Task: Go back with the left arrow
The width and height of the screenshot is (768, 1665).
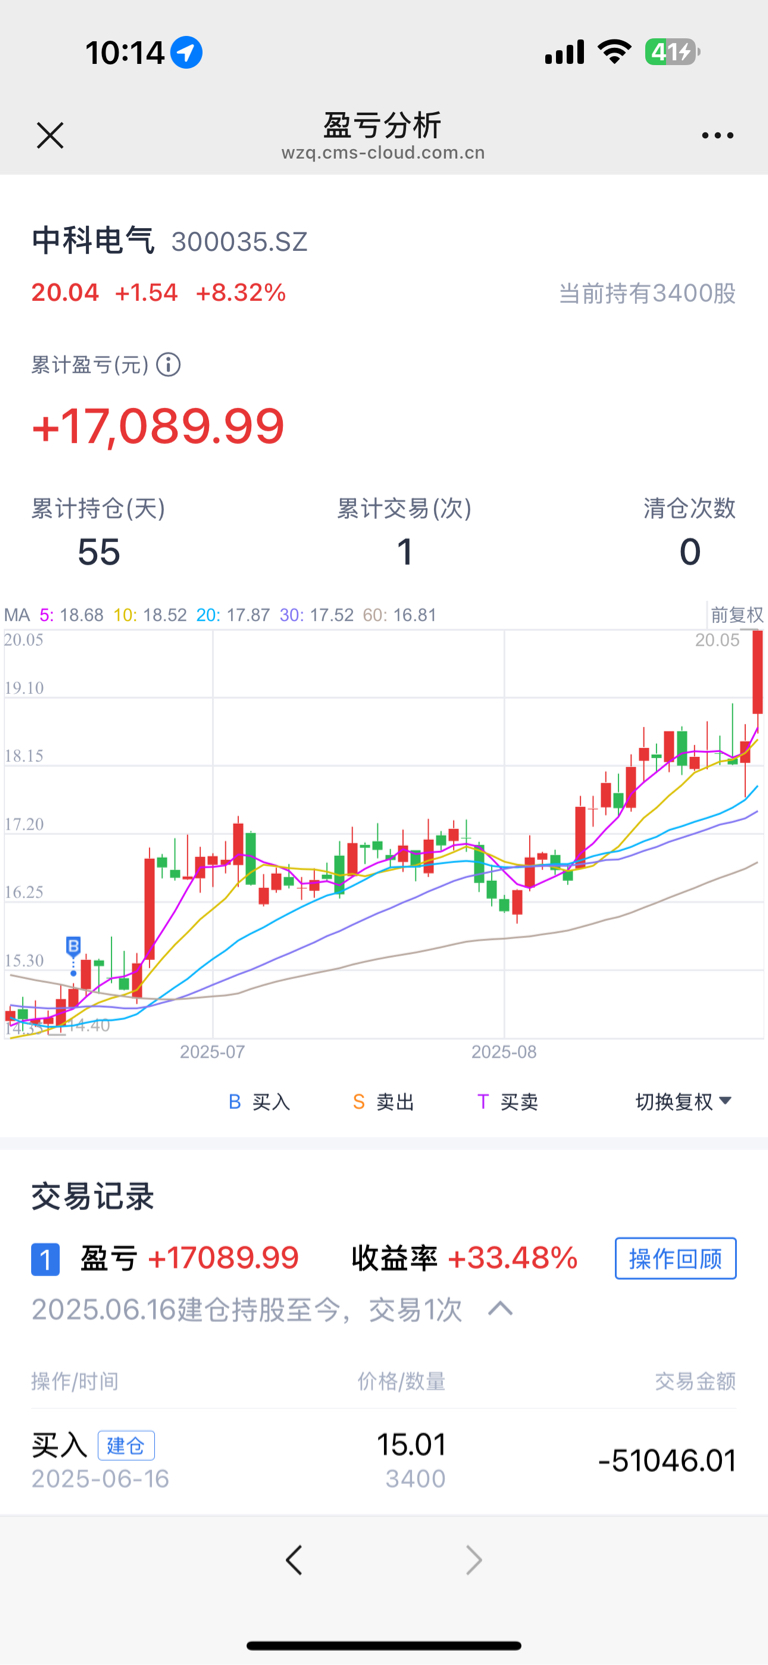Action: click(x=294, y=1560)
